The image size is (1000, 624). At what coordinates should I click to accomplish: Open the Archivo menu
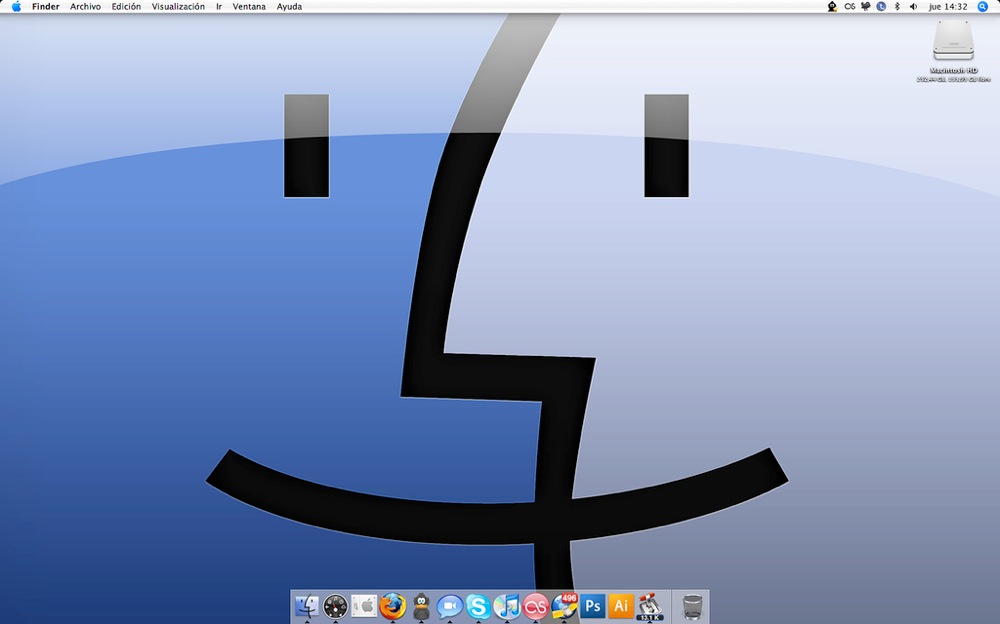pyautogui.click(x=85, y=6)
